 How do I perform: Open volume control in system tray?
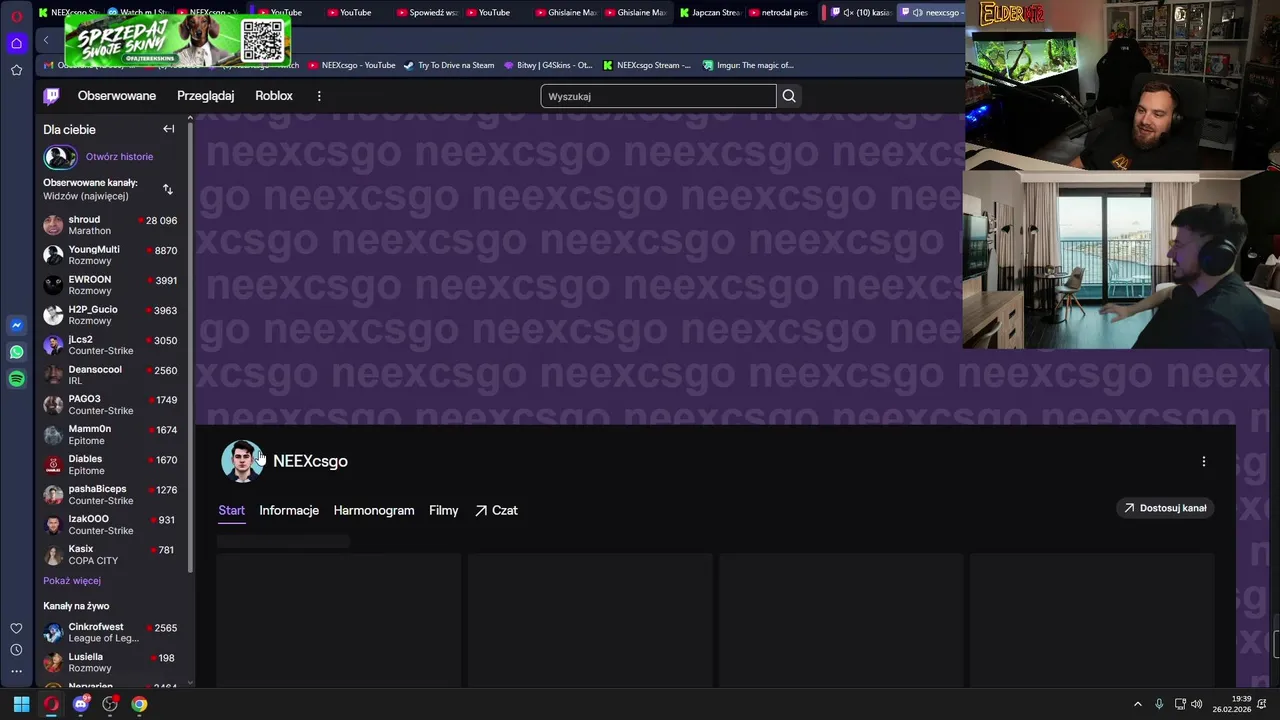1197,704
